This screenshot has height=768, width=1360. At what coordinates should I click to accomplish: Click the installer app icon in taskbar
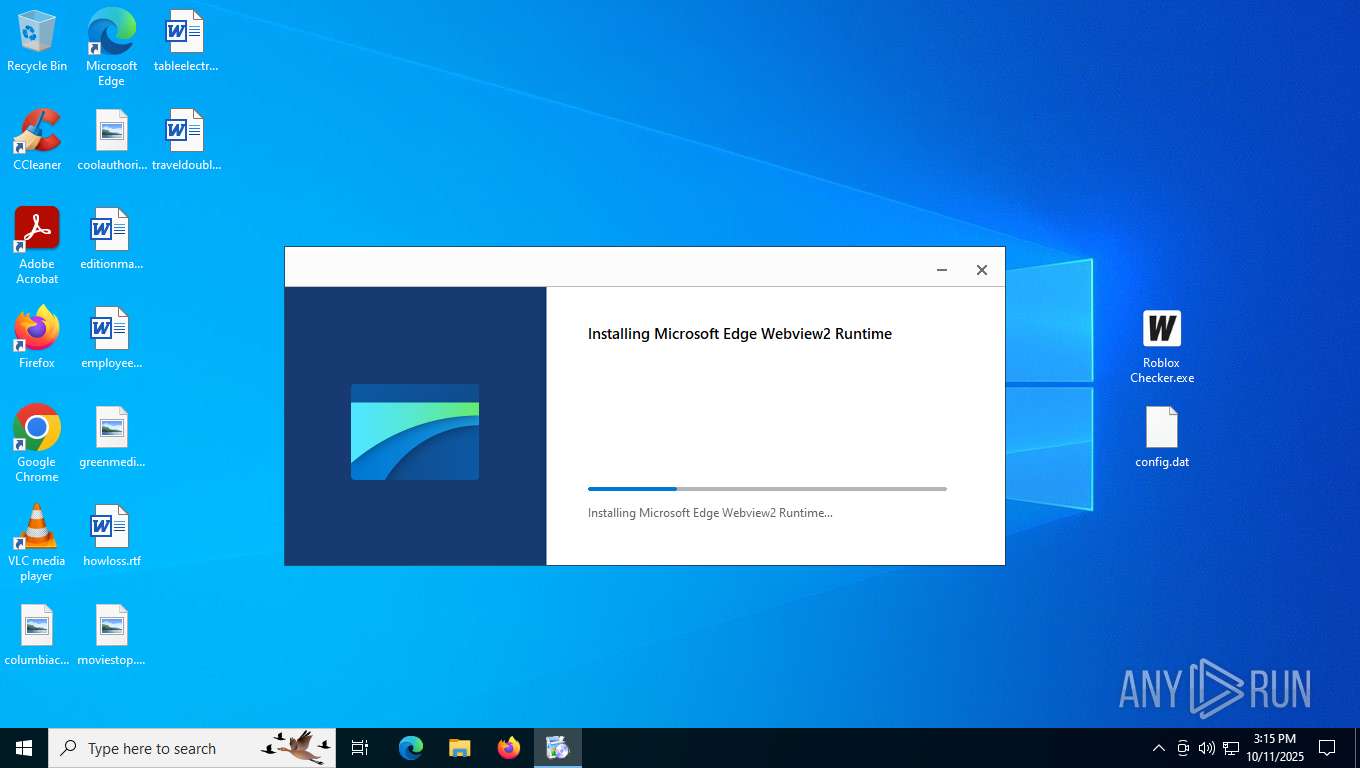click(x=558, y=748)
